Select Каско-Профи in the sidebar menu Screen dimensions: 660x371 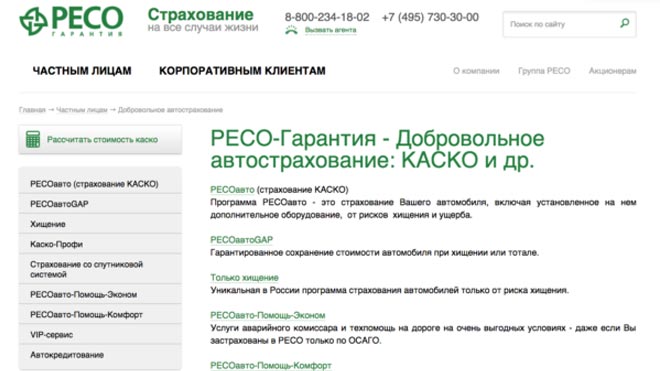[x=100, y=244]
